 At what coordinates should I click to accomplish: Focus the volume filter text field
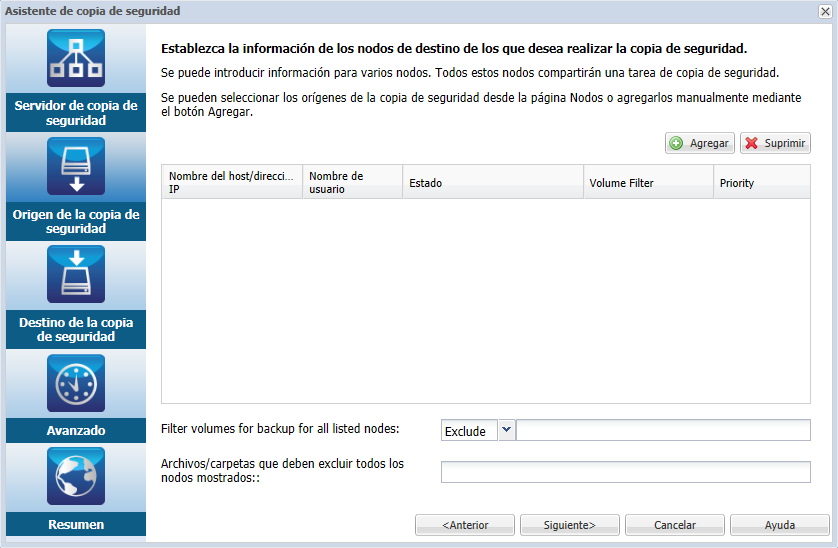[x=663, y=430]
